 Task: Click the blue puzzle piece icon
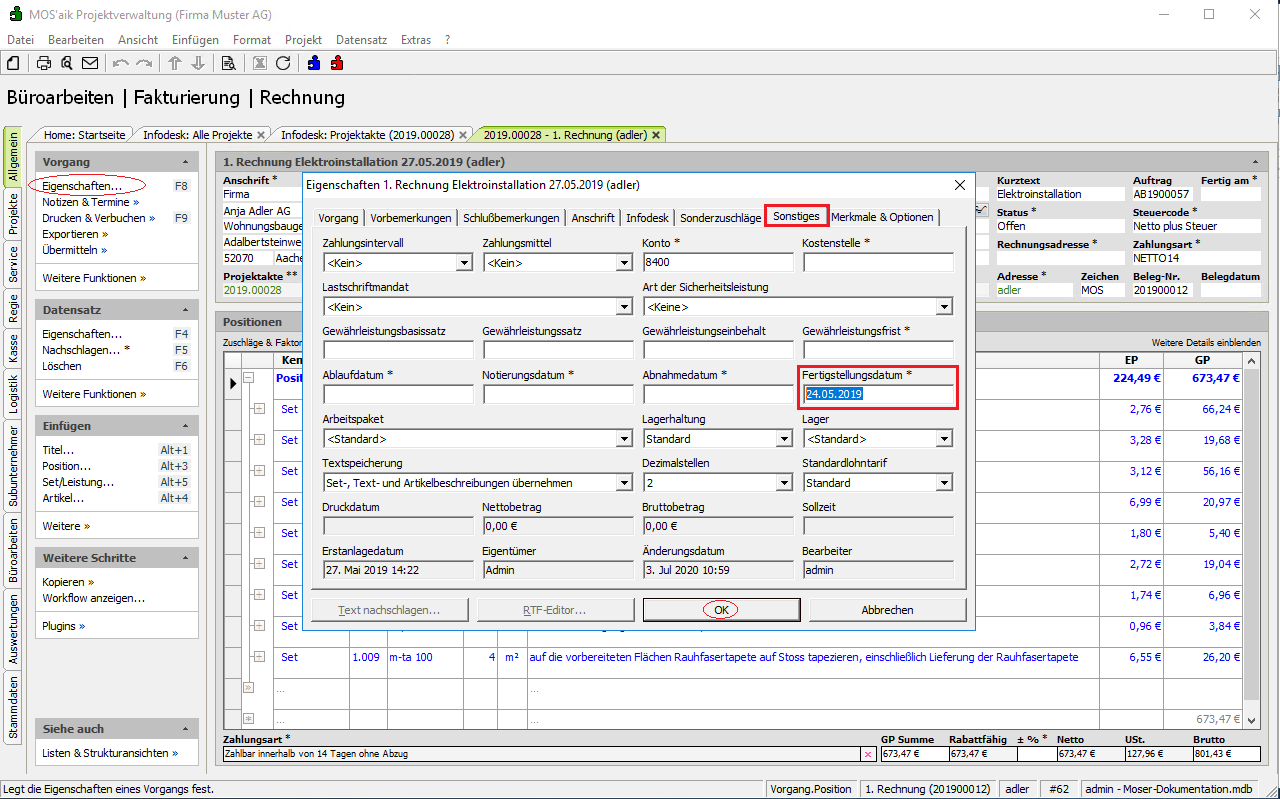(x=314, y=63)
